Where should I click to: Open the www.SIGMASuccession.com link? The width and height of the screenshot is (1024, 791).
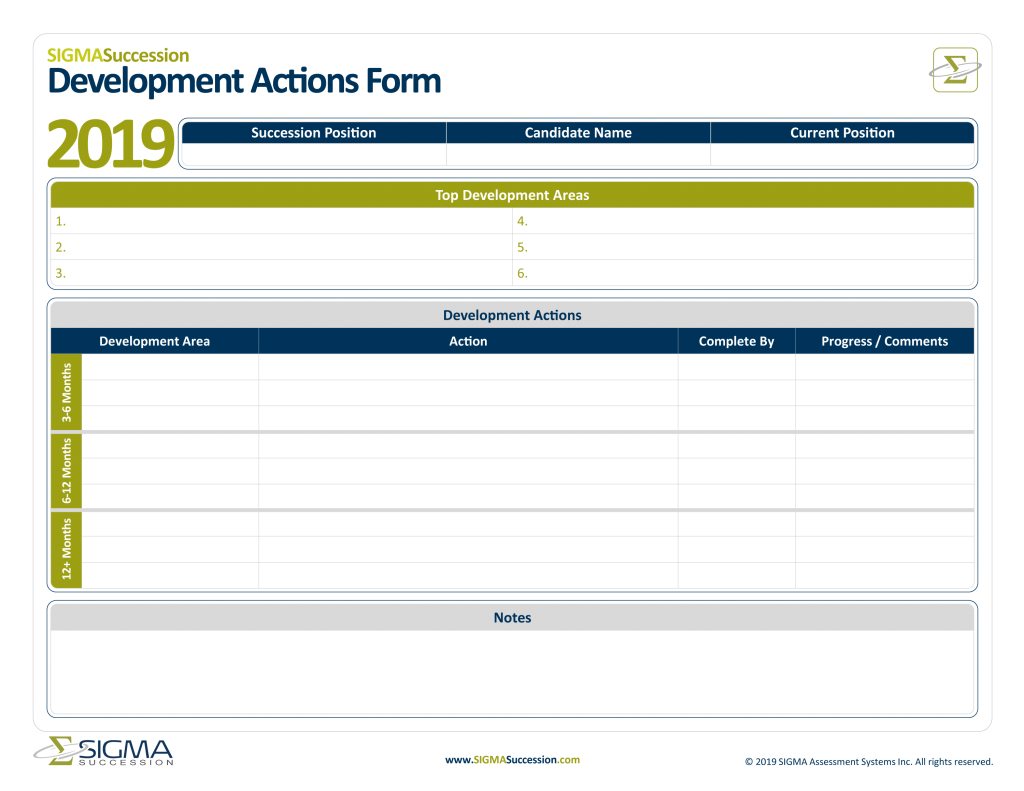click(x=512, y=760)
